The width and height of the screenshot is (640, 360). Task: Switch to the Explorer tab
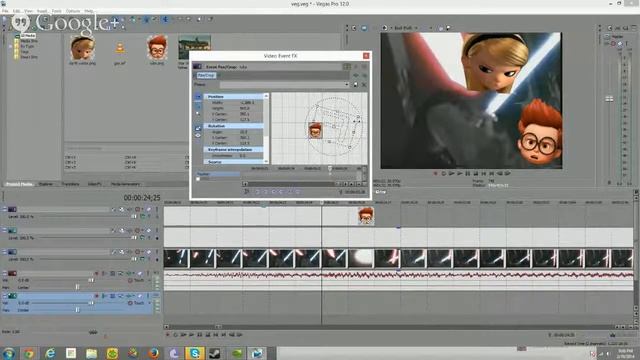[46, 184]
